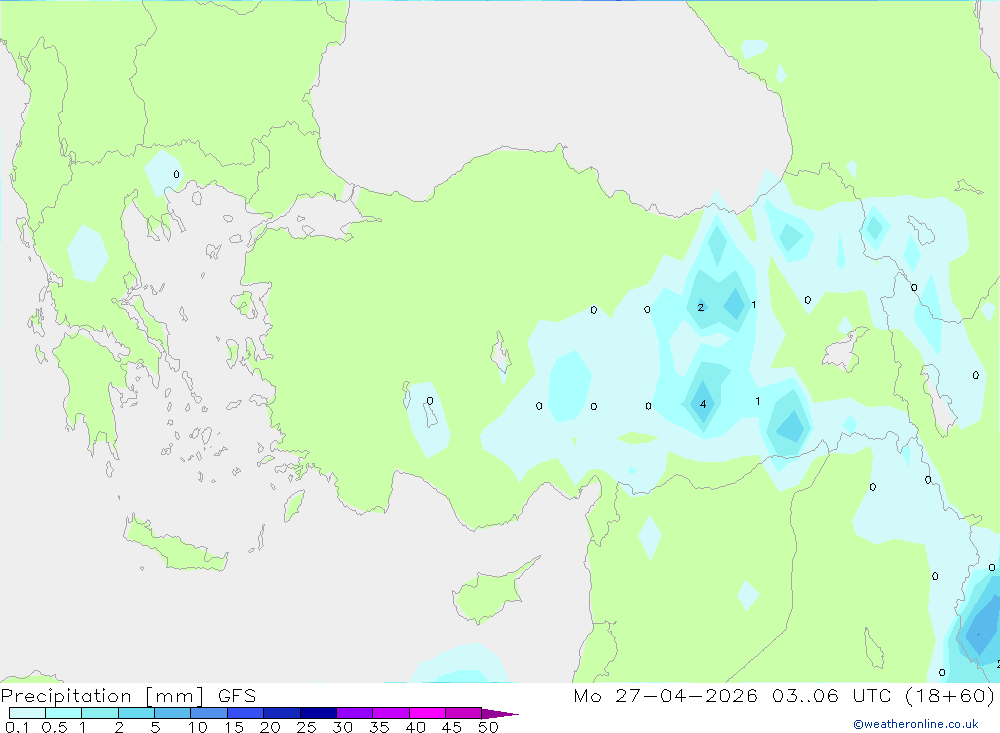Screen dimensions: 1000x733
Task: Click the 25–30 mm legend color swatch
Action: 318,713
